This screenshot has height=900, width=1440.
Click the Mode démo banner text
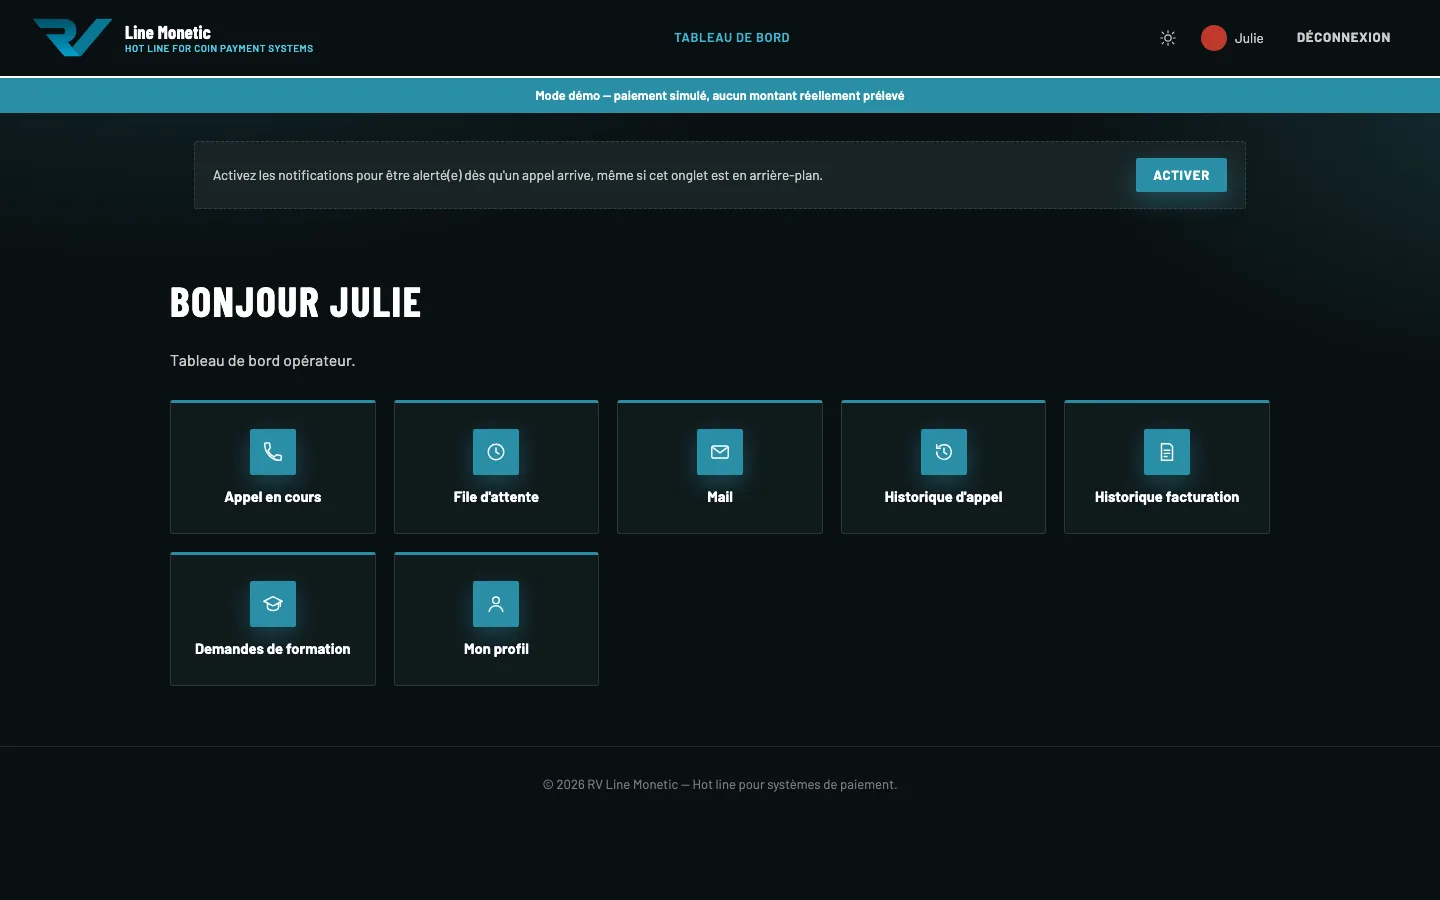(x=720, y=96)
